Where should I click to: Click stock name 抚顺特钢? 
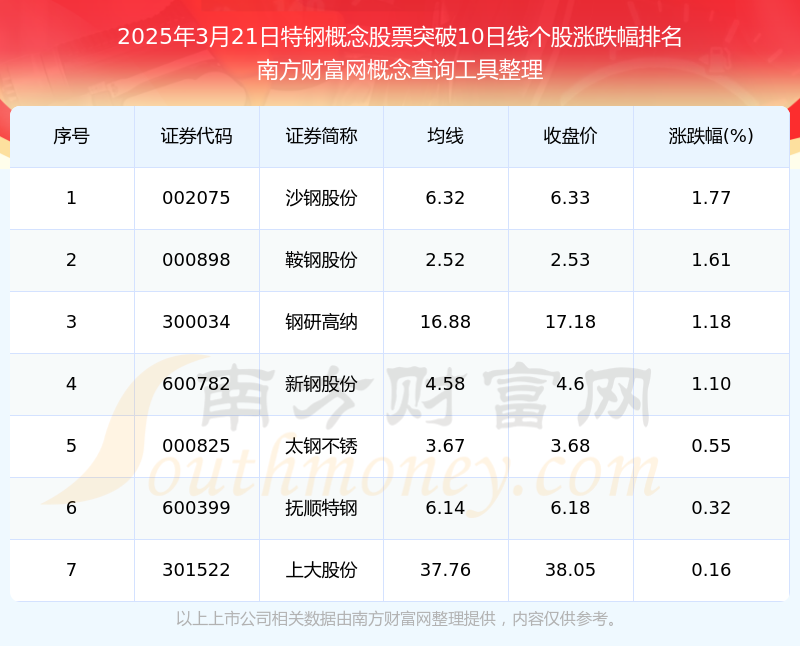click(x=321, y=508)
